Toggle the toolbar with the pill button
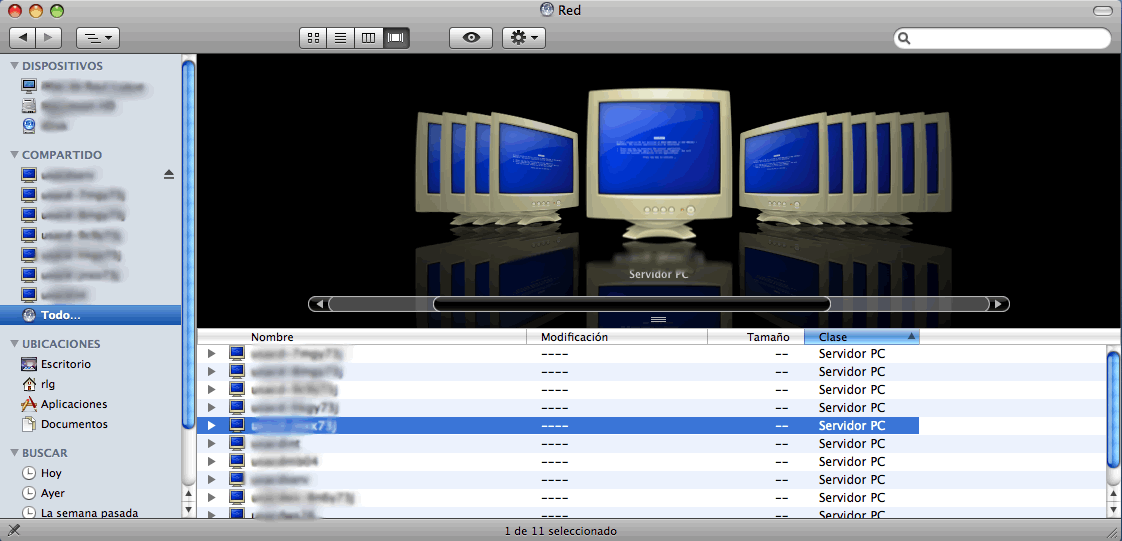Screen dimensions: 1122x541 point(1103,10)
